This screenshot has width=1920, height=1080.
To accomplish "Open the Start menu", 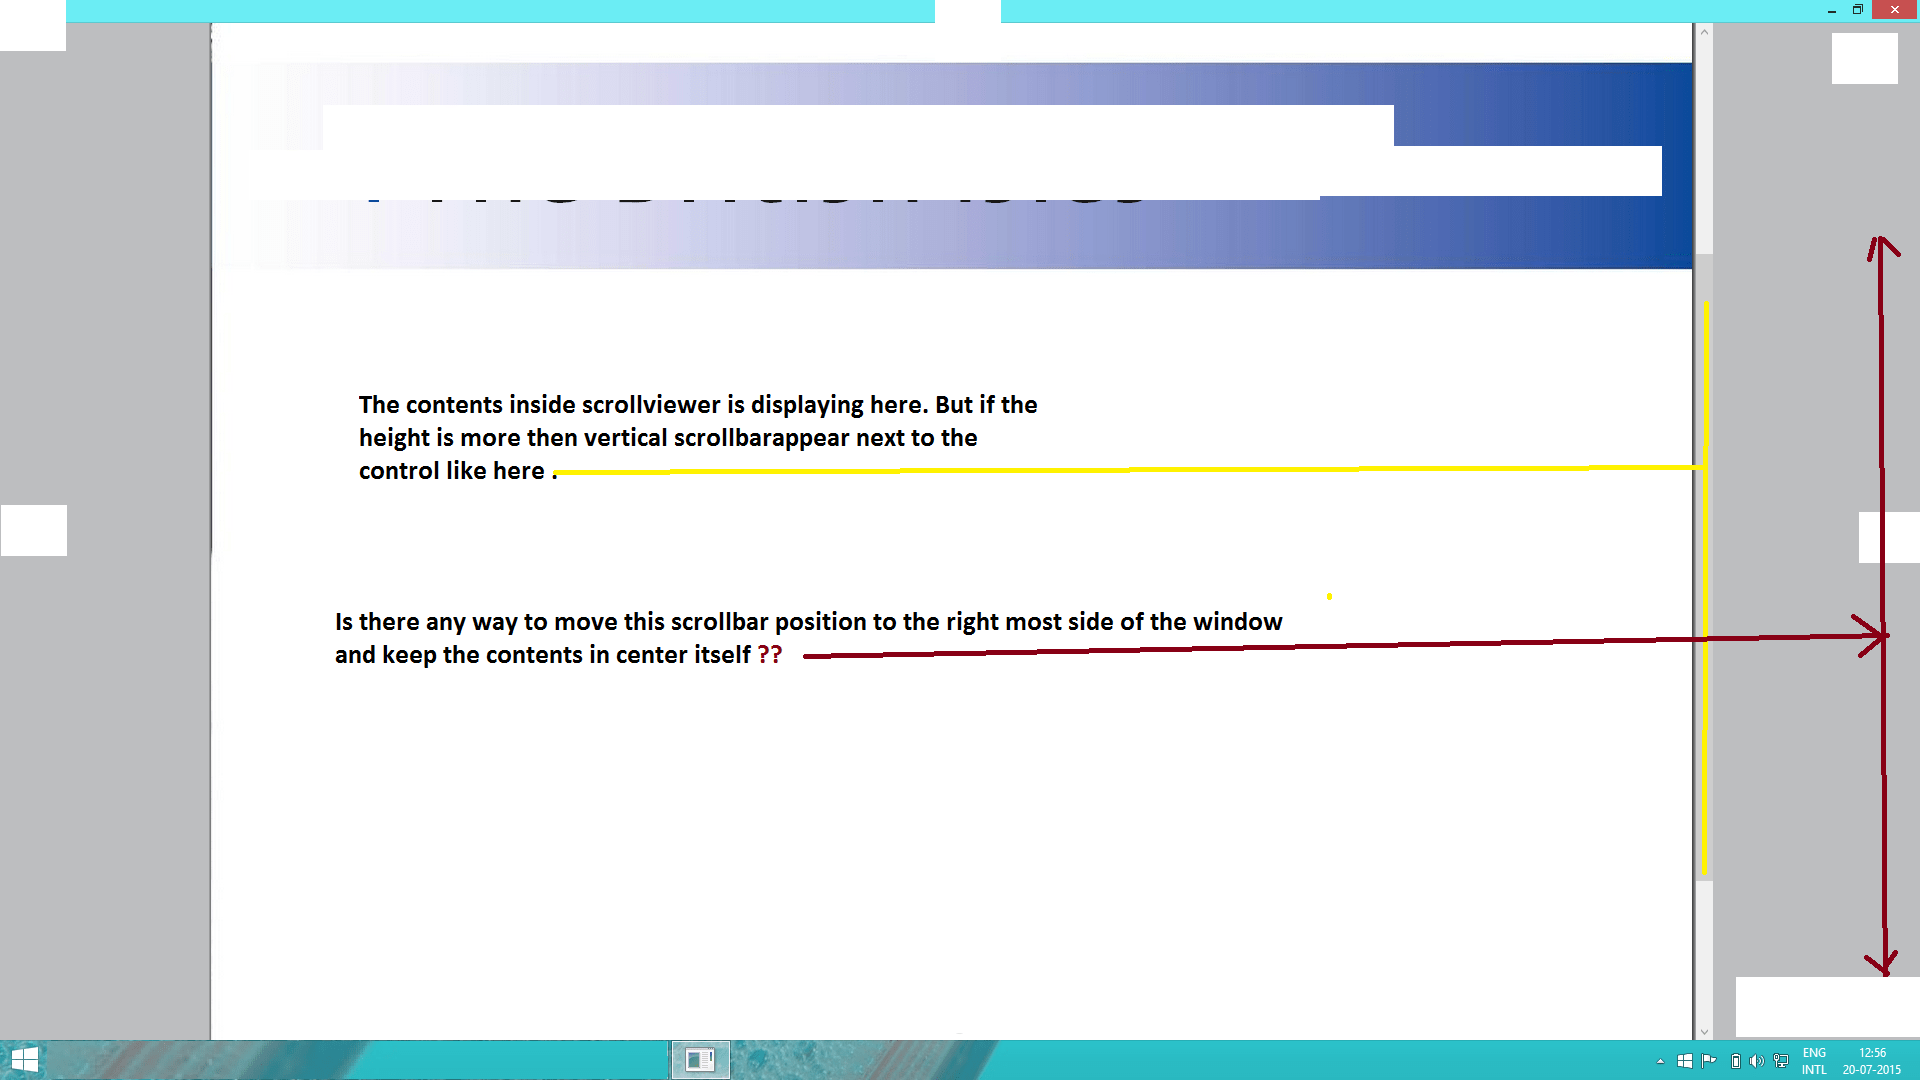I will click(25, 1059).
